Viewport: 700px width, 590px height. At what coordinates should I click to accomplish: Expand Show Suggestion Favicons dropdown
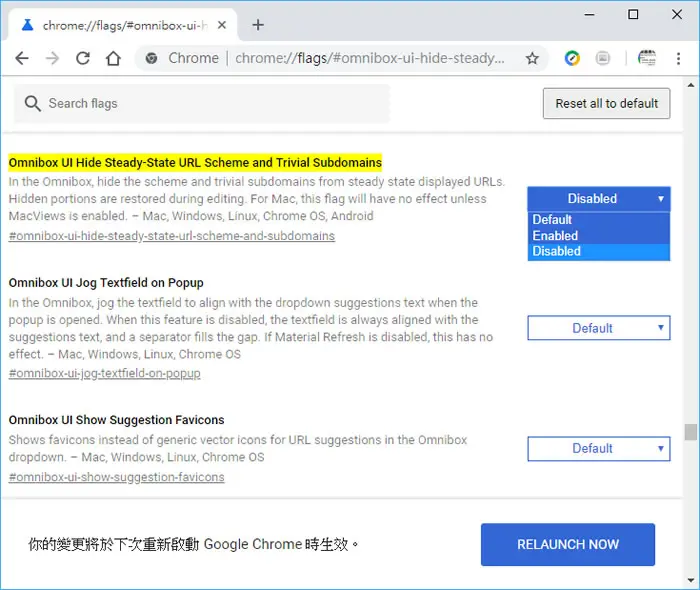pyautogui.click(x=599, y=449)
